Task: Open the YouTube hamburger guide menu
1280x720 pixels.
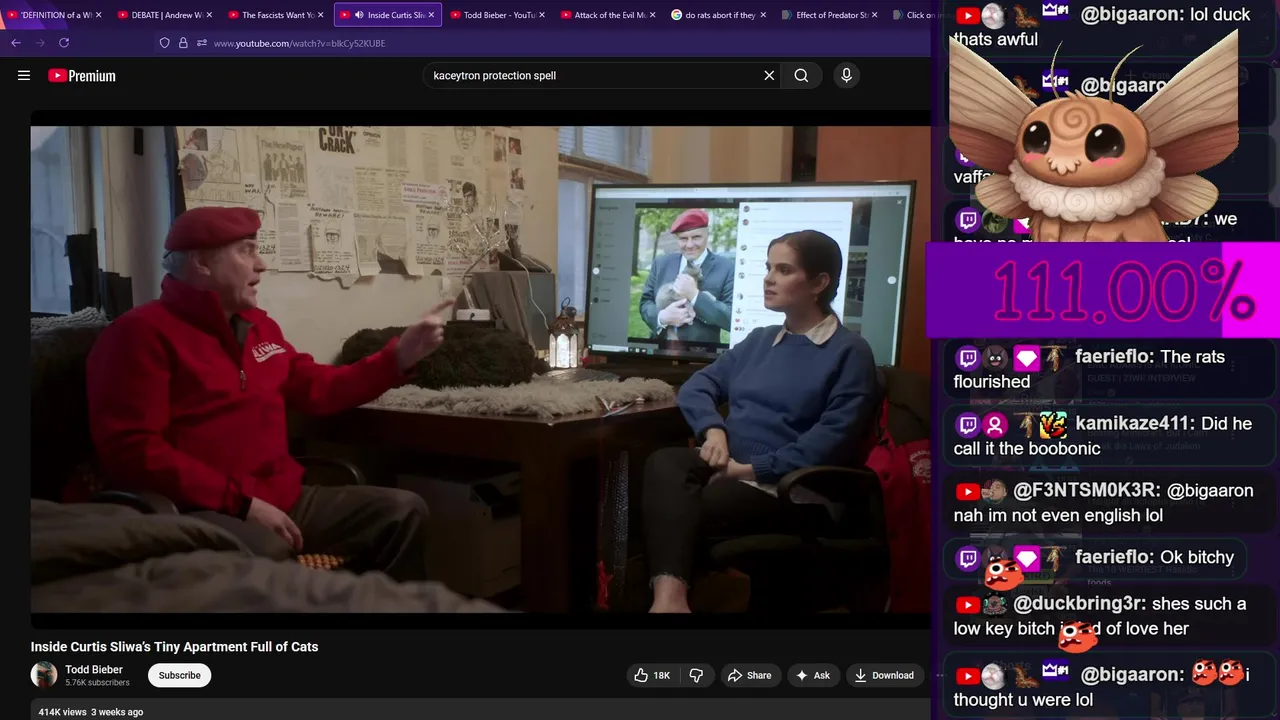Action: click(x=24, y=75)
